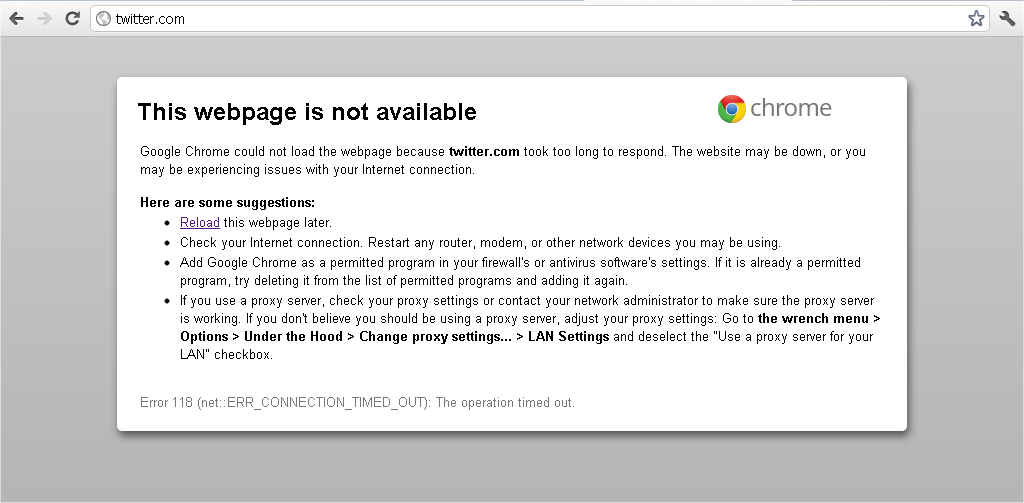Click the globe site icon in address bar
The width and height of the screenshot is (1024, 503).
[102, 18]
